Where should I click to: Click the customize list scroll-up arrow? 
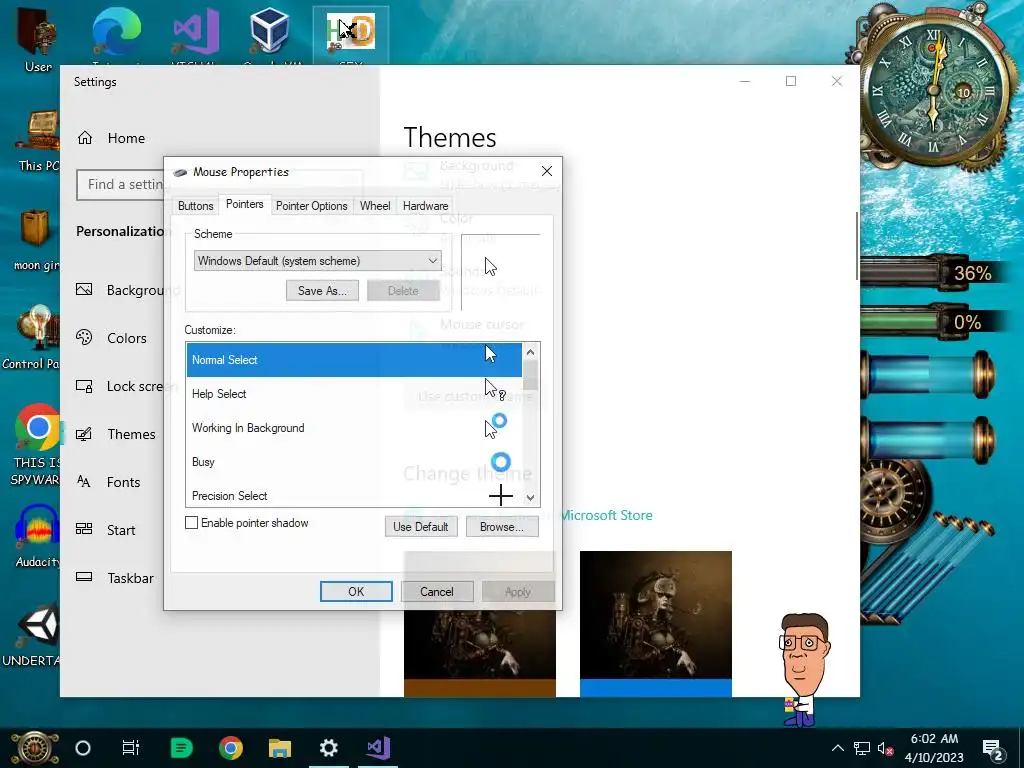click(530, 352)
